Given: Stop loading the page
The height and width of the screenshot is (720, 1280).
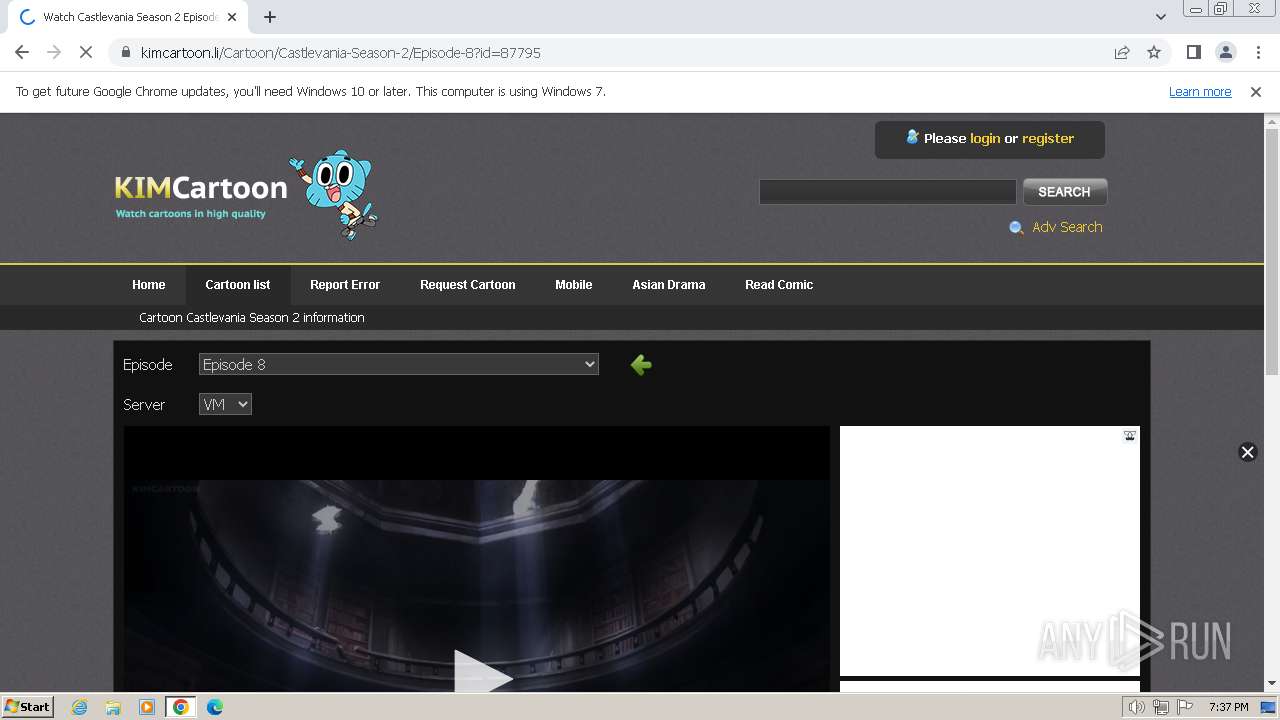Looking at the screenshot, I should coord(86,52).
